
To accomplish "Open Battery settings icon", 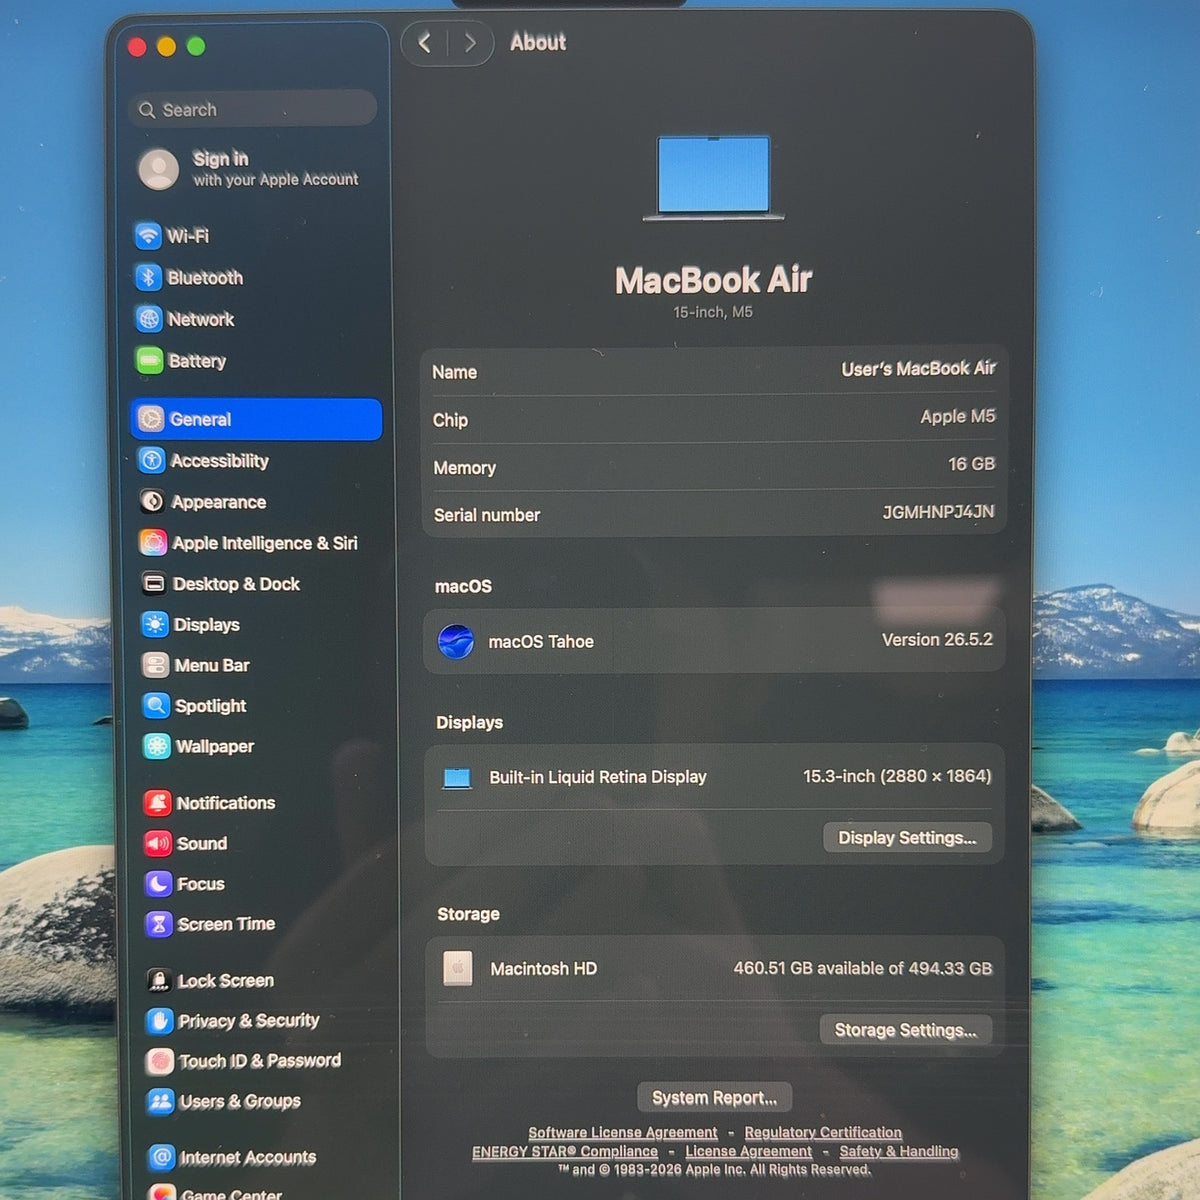I will 150,360.
